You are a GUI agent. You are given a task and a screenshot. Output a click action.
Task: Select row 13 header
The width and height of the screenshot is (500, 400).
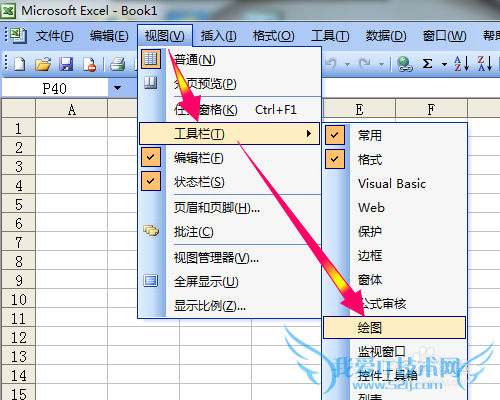point(18,356)
